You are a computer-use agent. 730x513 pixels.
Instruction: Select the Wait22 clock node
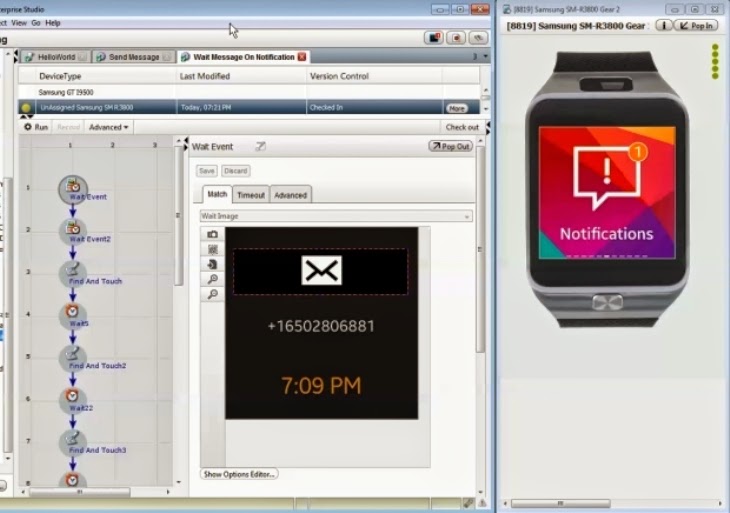click(x=73, y=399)
